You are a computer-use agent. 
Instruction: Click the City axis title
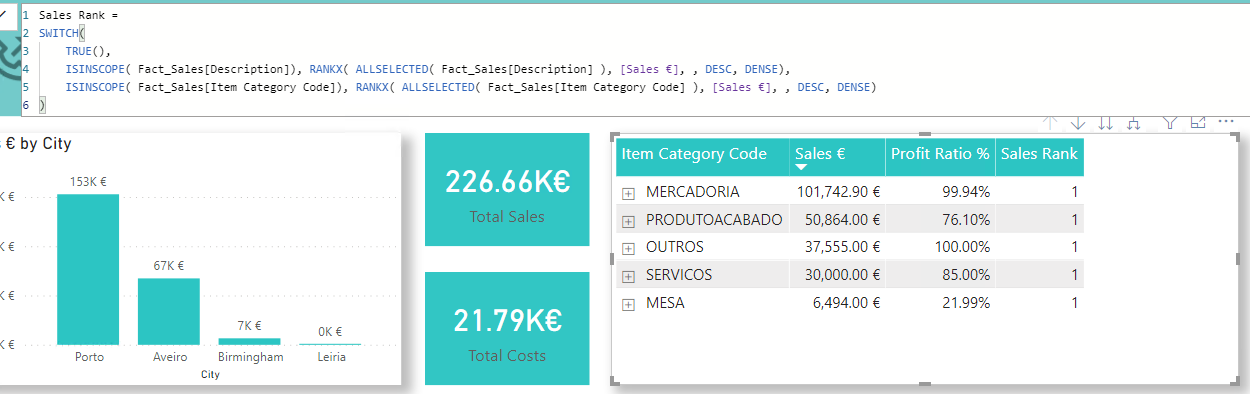coord(210,375)
